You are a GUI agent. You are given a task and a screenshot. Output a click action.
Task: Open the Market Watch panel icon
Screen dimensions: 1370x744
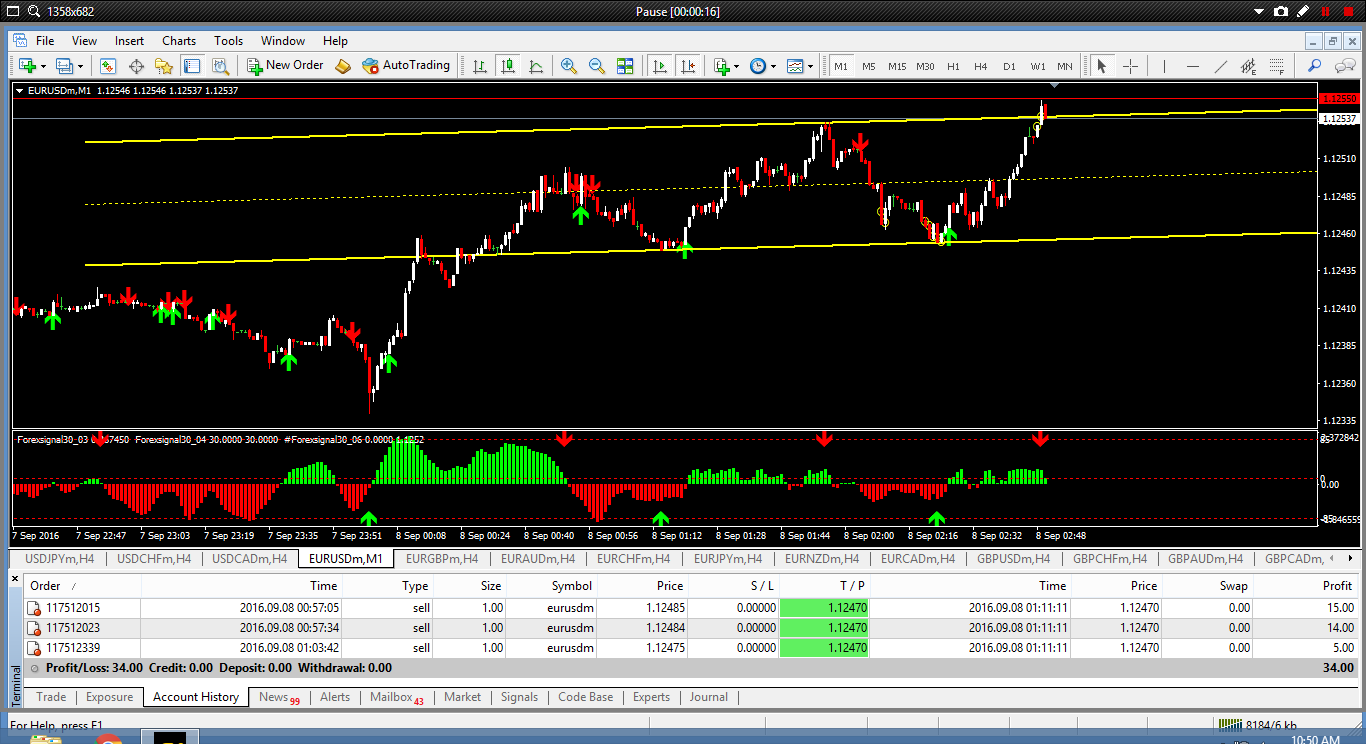coord(108,66)
